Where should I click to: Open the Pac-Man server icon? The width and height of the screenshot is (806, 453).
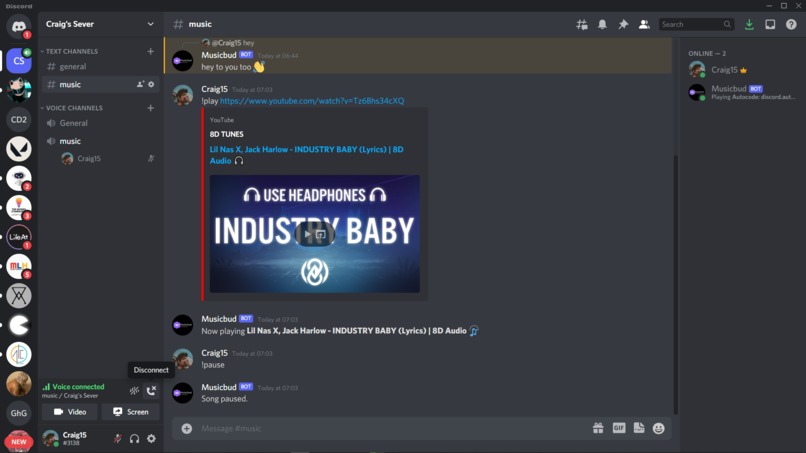[x=19, y=325]
